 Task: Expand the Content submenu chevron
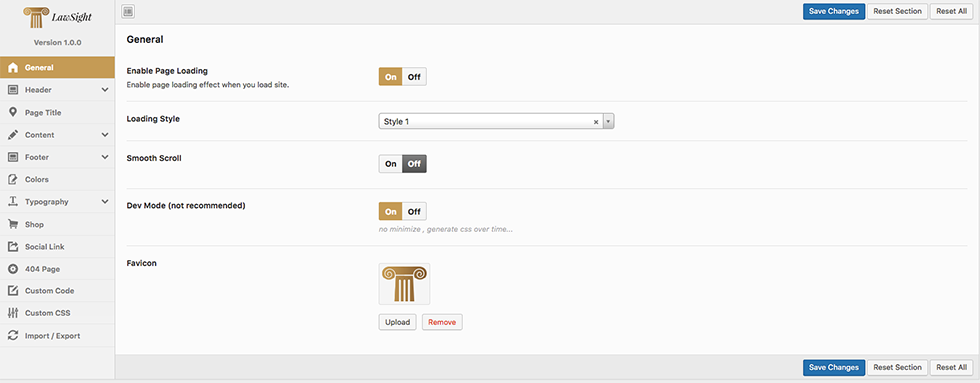click(x=104, y=135)
